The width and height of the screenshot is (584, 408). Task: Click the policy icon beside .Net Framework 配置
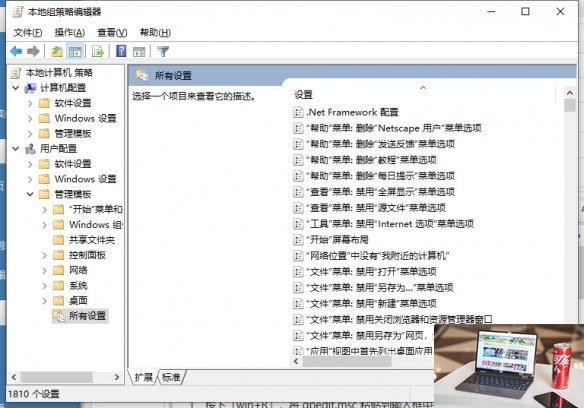pos(298,112)
